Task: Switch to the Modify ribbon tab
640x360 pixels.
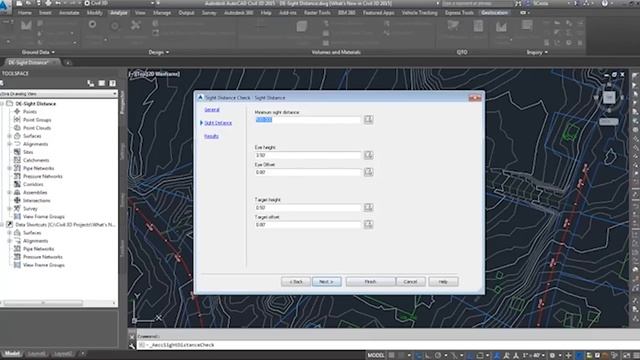Action: coord(94,13)
